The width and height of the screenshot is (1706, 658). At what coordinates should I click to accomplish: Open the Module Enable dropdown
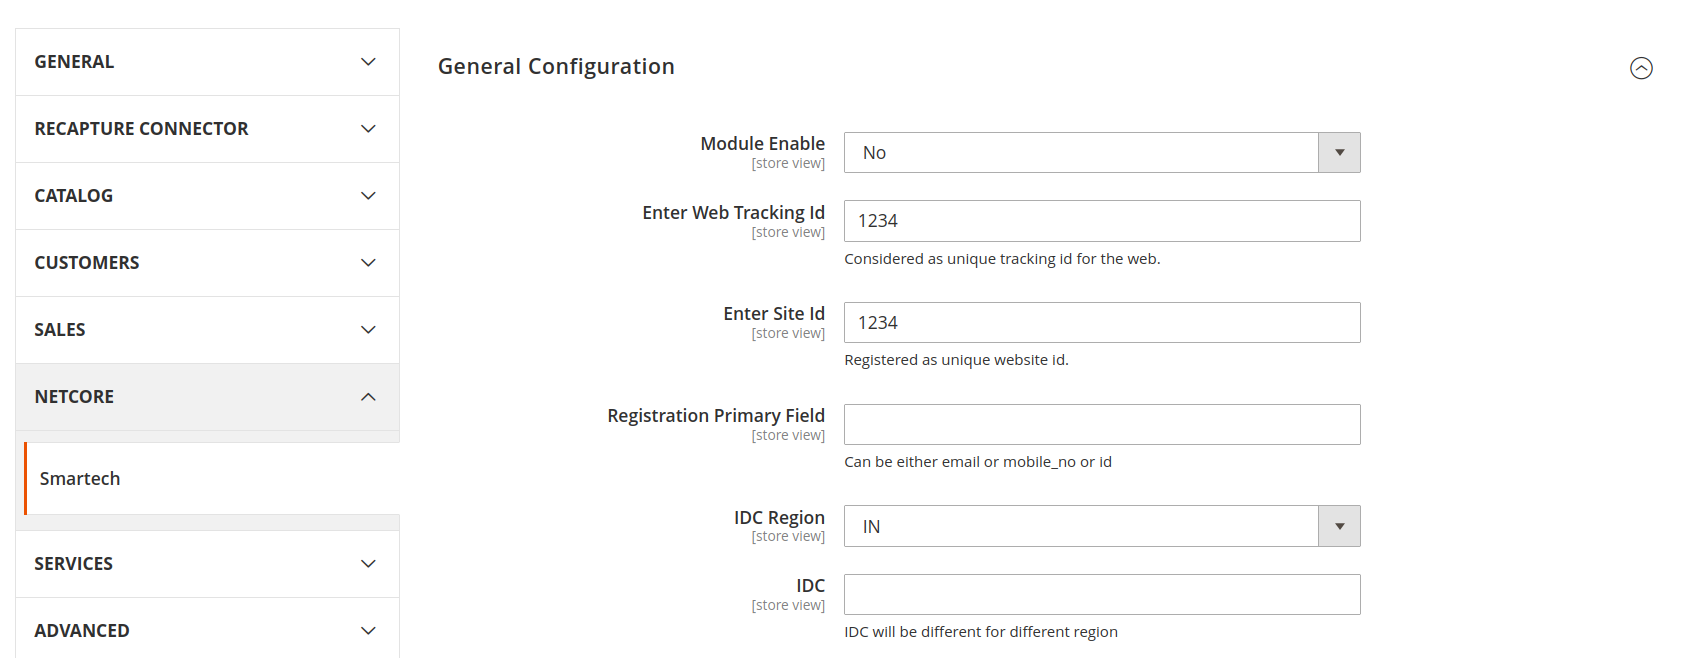click(x=1101, y=153)
